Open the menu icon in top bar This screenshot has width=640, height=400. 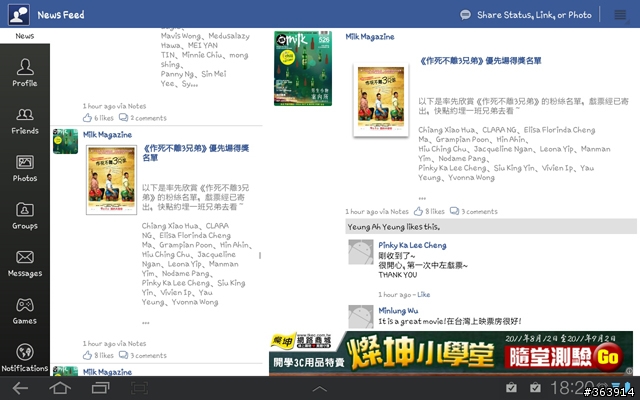tap(620, 15)
